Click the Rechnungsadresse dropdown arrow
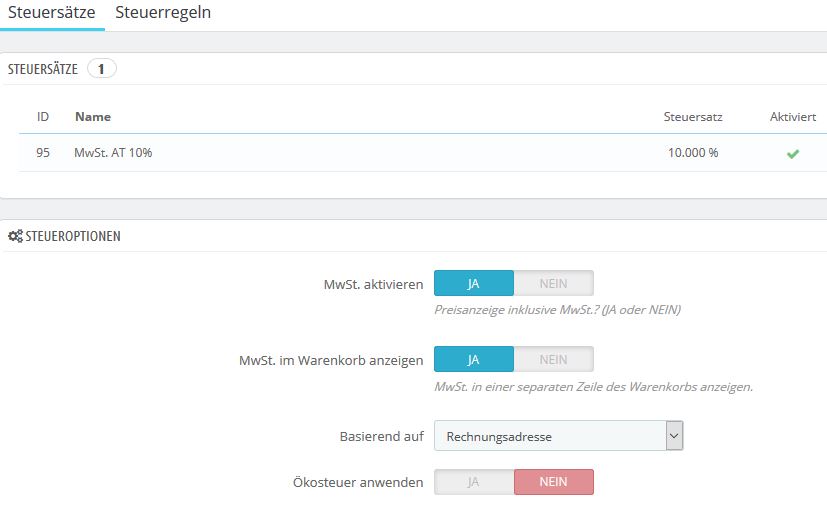This screenshot has width=827, height=508. [674, 436]
